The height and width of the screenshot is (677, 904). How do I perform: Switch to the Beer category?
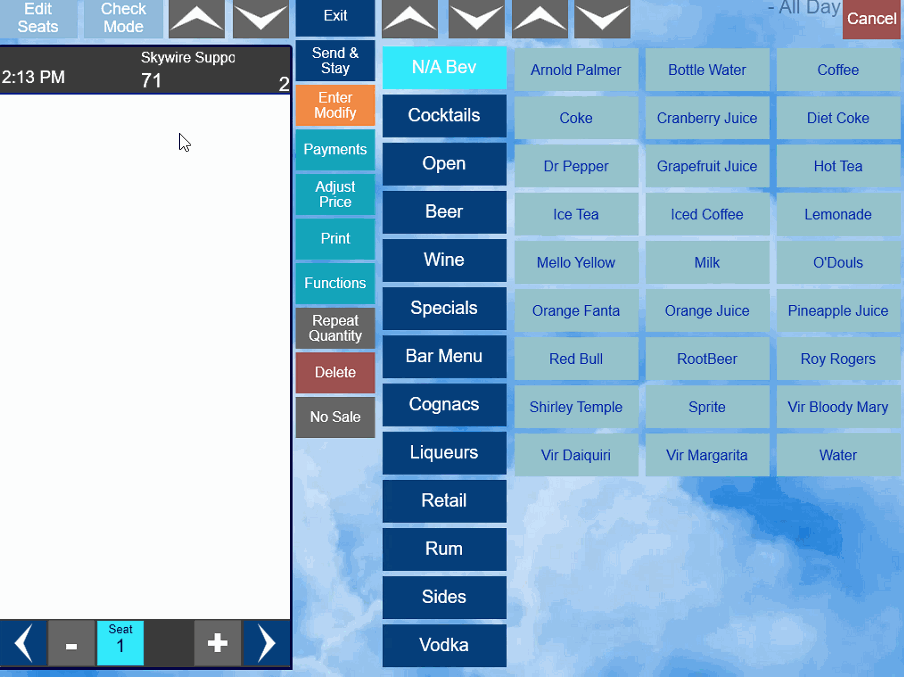[444, 212]
